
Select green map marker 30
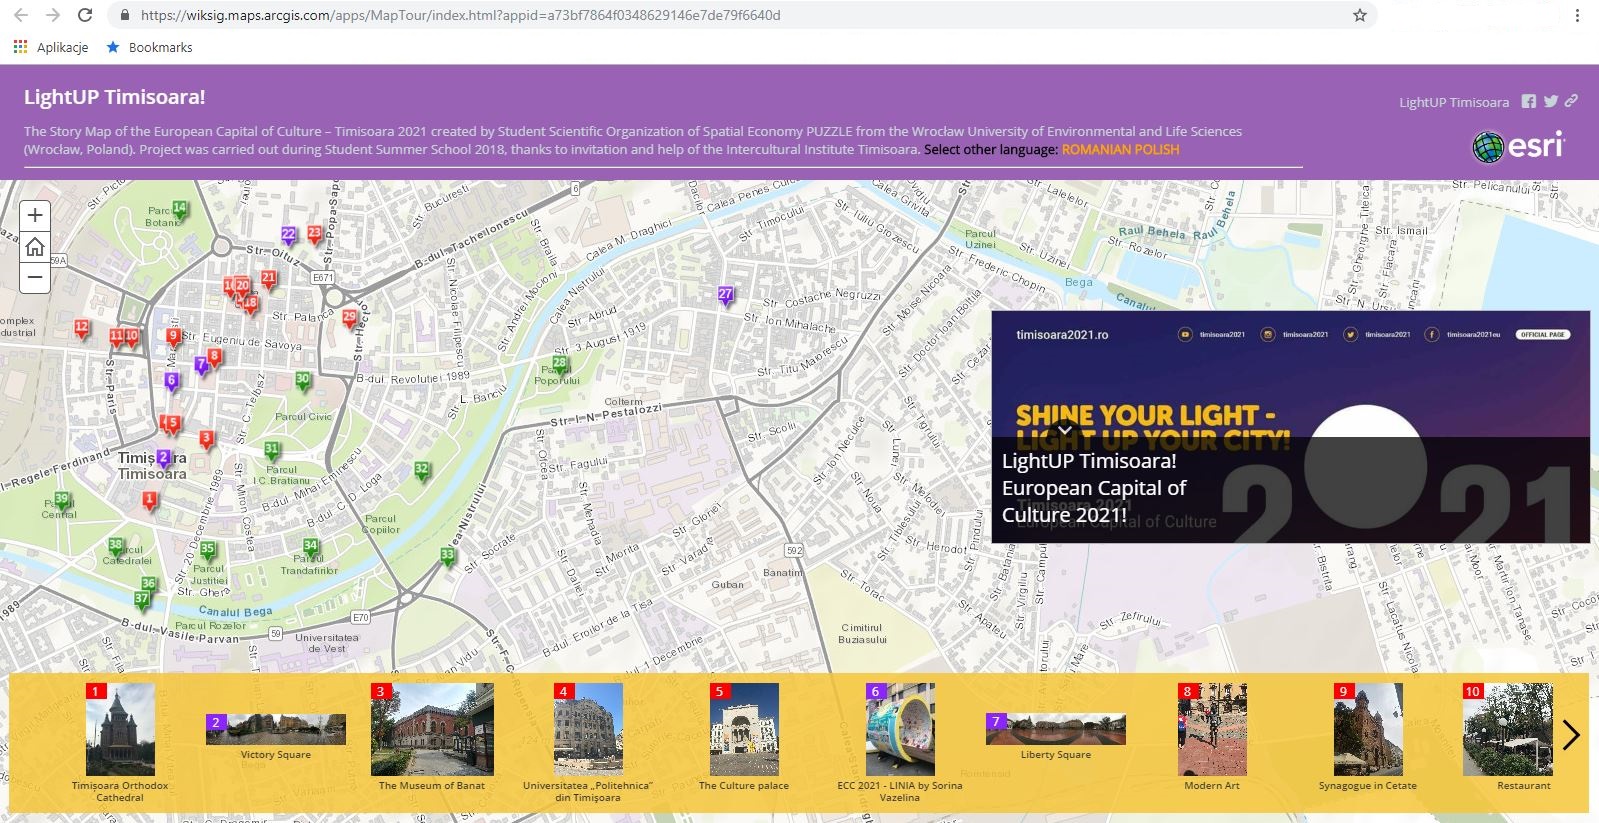click(x=302, y=381)
